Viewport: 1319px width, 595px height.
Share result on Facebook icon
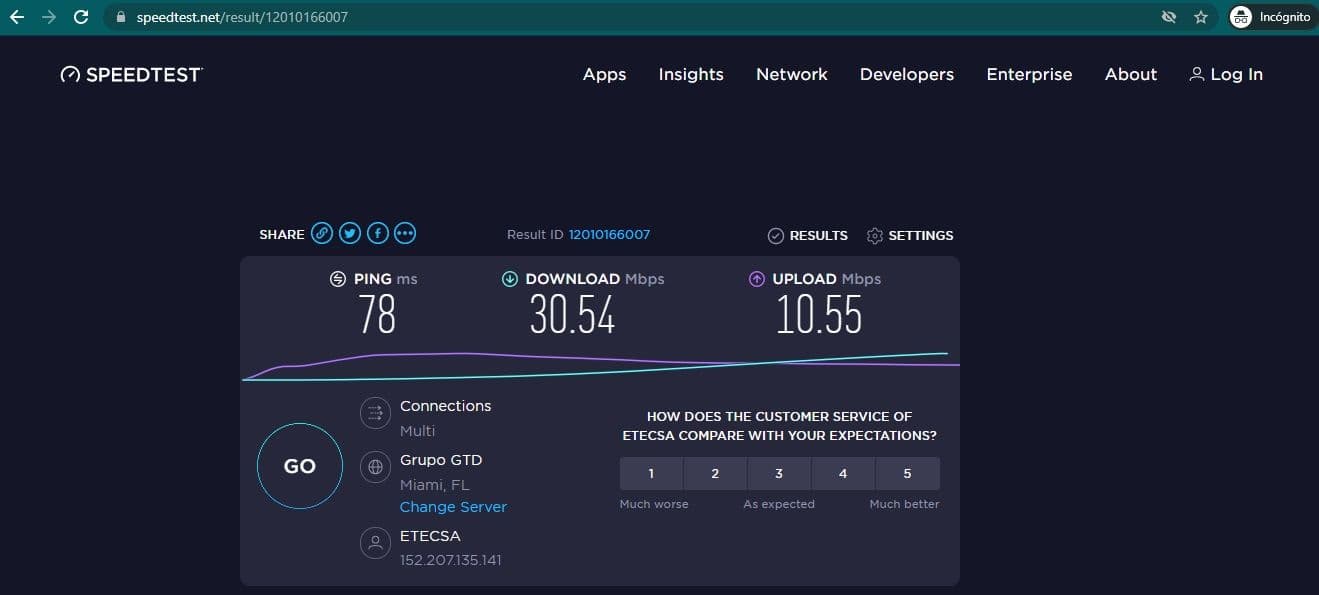point(377,234)
